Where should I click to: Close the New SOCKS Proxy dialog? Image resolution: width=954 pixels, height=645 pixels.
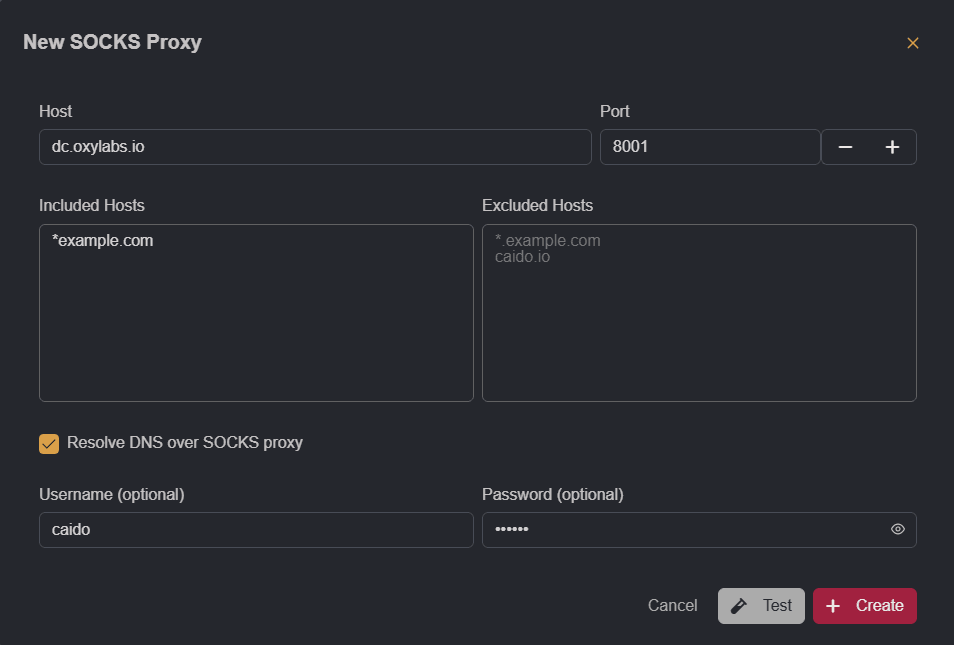(912, 43)
